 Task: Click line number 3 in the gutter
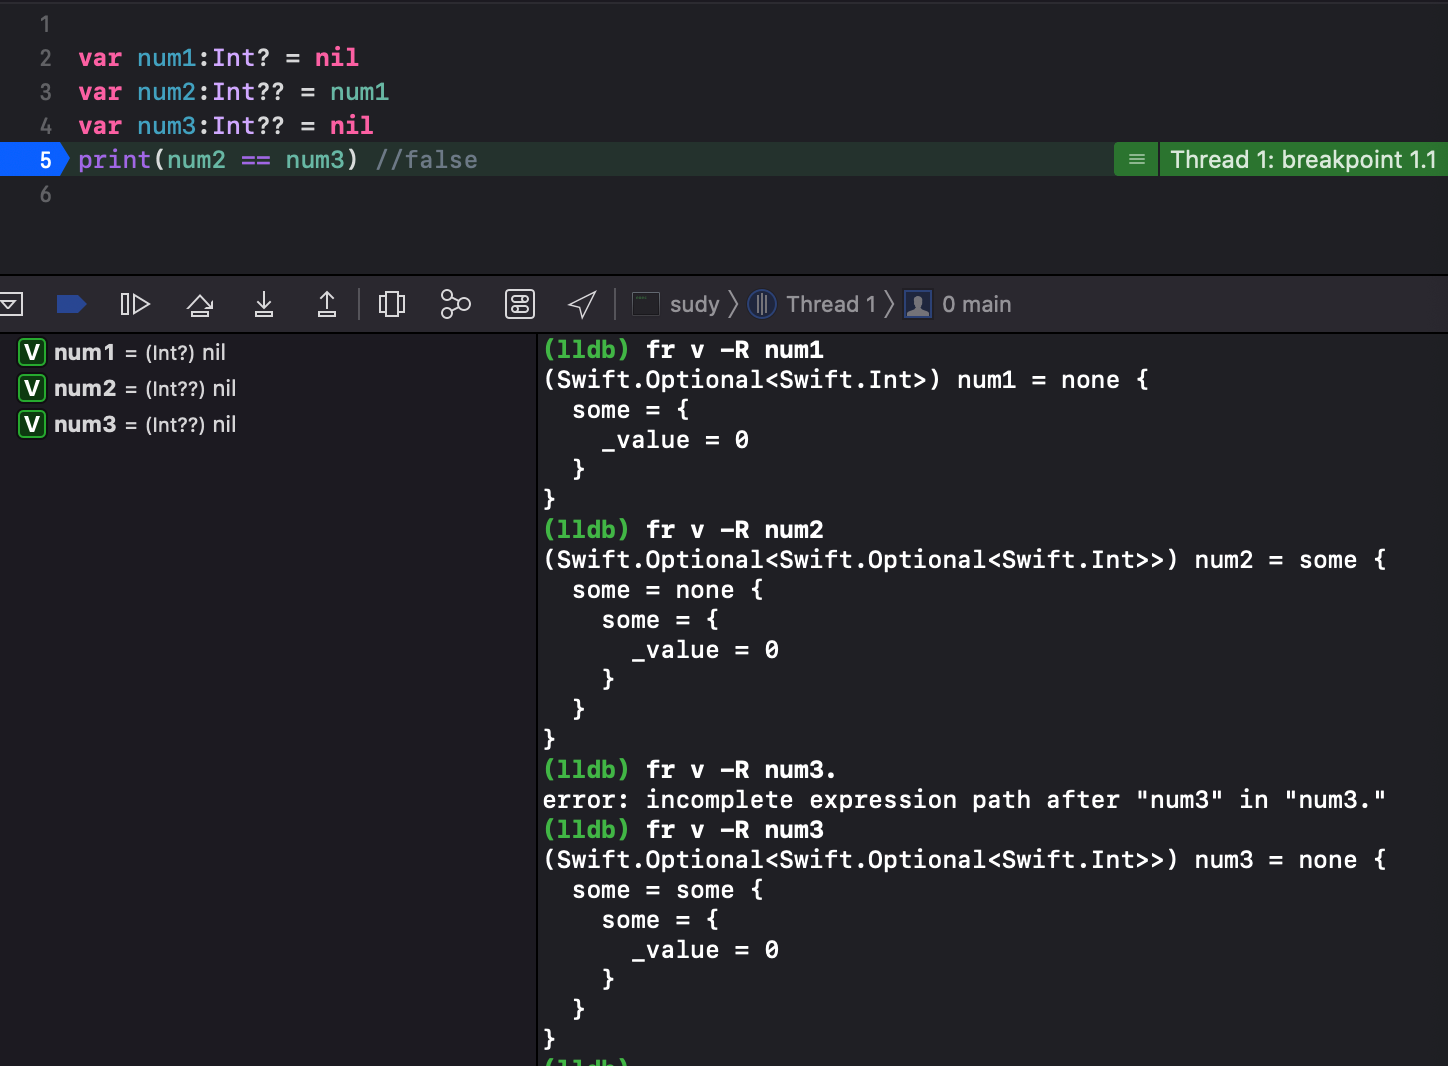pos(45,92)
